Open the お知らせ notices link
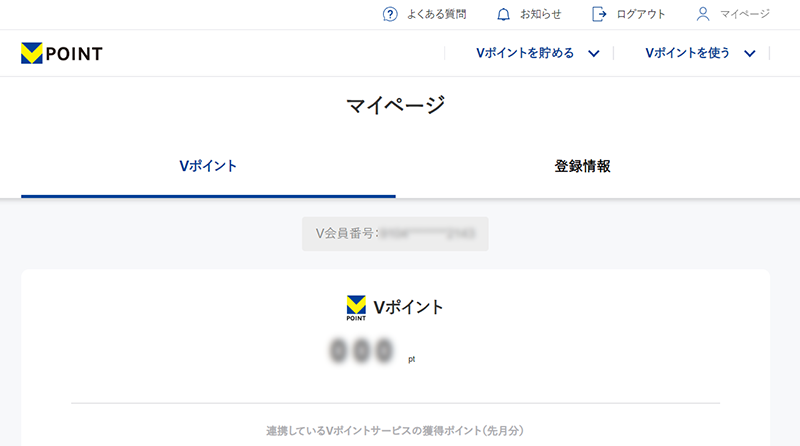 coord(540,14)
